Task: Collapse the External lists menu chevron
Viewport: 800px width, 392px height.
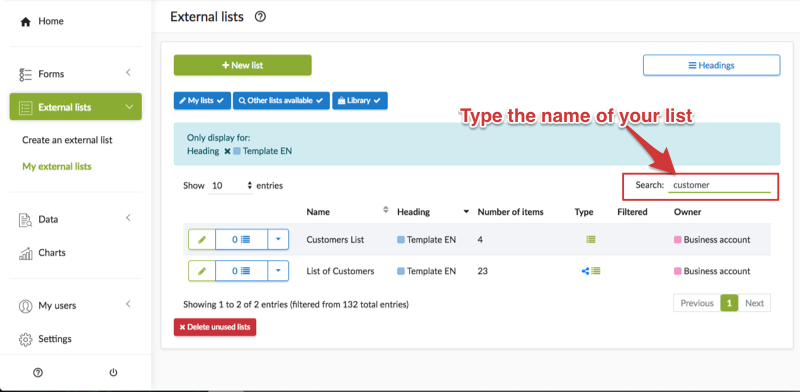Action: tap(129, 107)
